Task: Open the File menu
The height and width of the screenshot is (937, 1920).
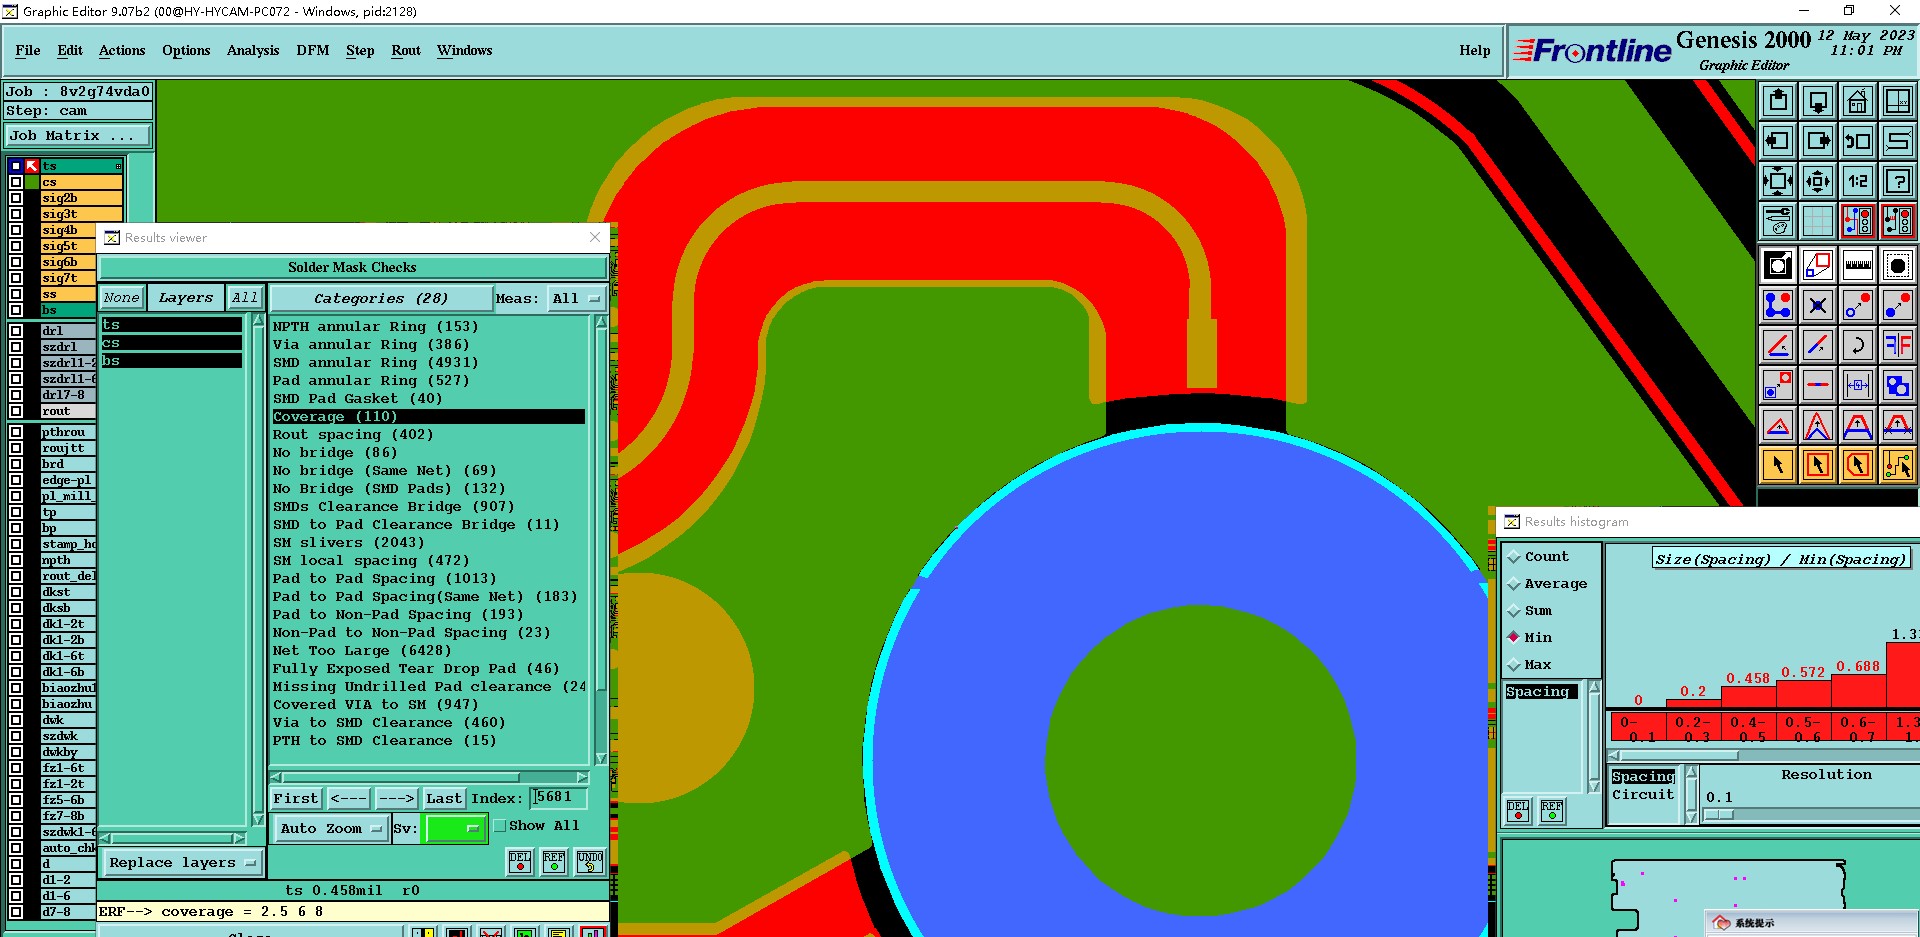Action: click(x=28, y=51)
